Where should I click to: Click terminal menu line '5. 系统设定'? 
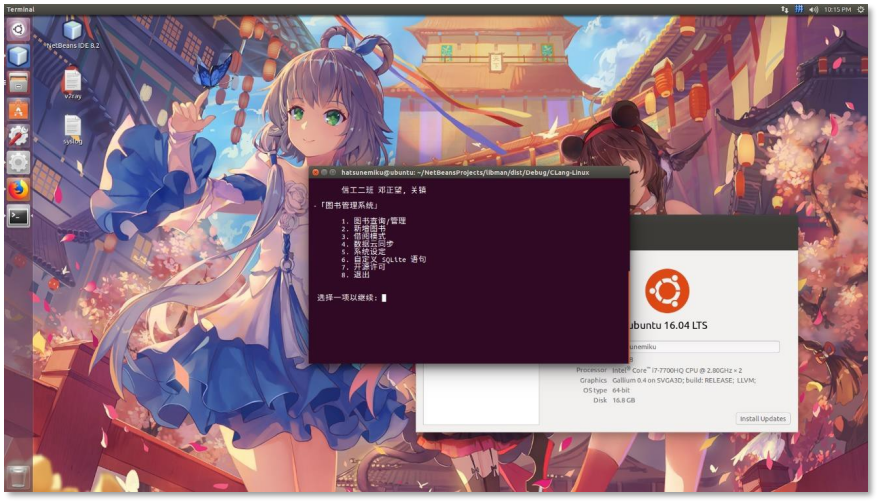point(363,252)
